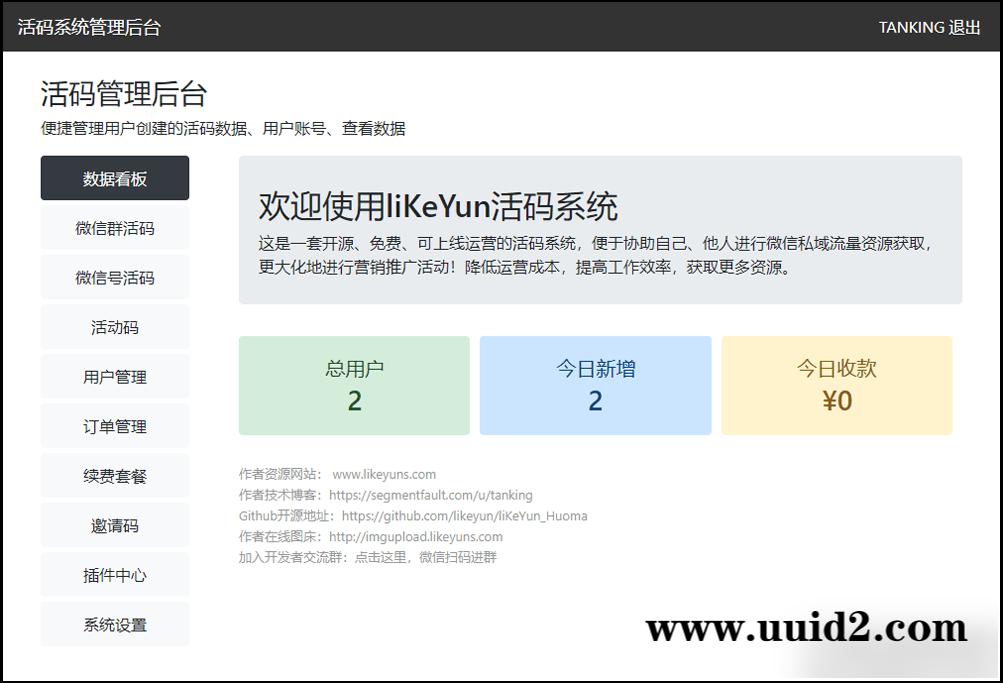Image resolution: width=1003 pixels, height=683 pixels.
Task: Go to 插件中心
Action: (x=115, y=575)
